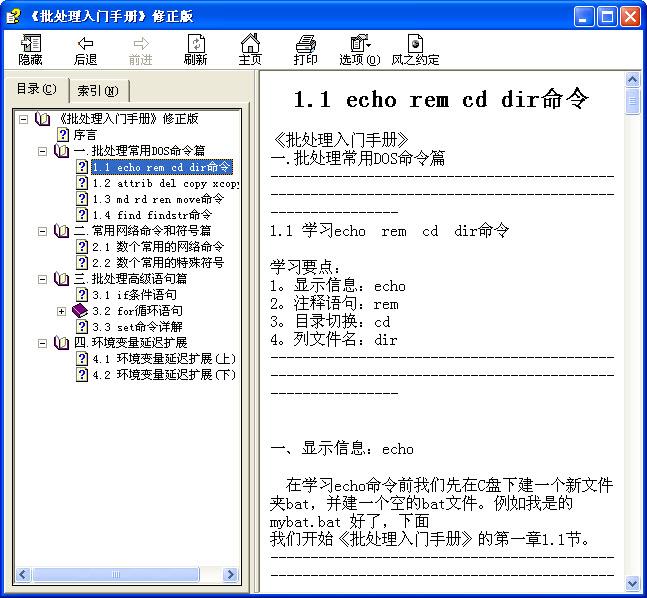Select 1.1 echo rem cd dir命令 in tree
The width and height of the screenshot is (647, 598).
click(162, 167)
